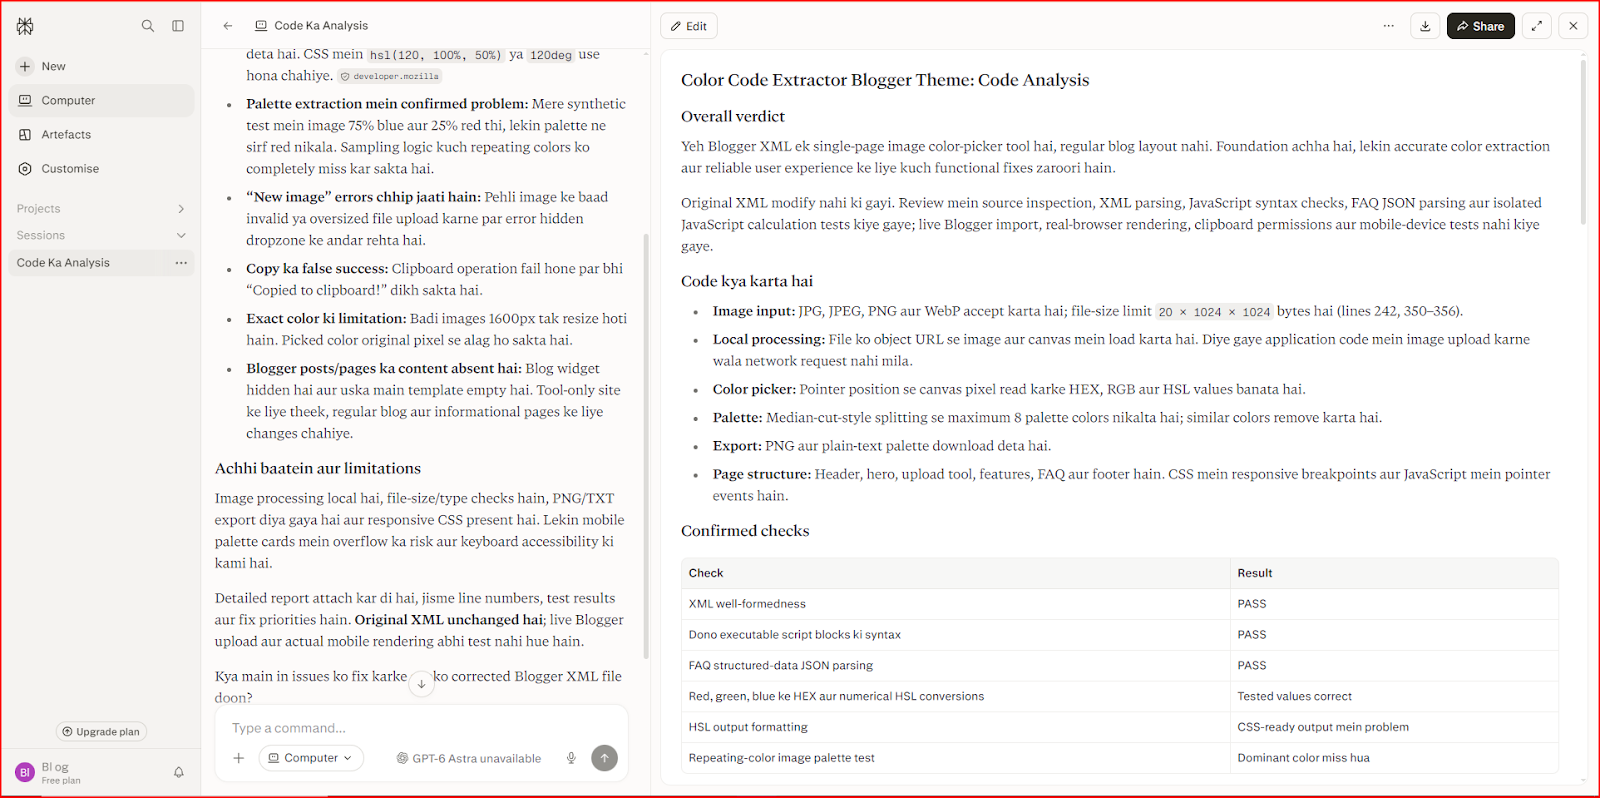The width and height of the screenshot is (1600, 798).
Task: Open the Computer mode dropdown
Action: [311, 758]
